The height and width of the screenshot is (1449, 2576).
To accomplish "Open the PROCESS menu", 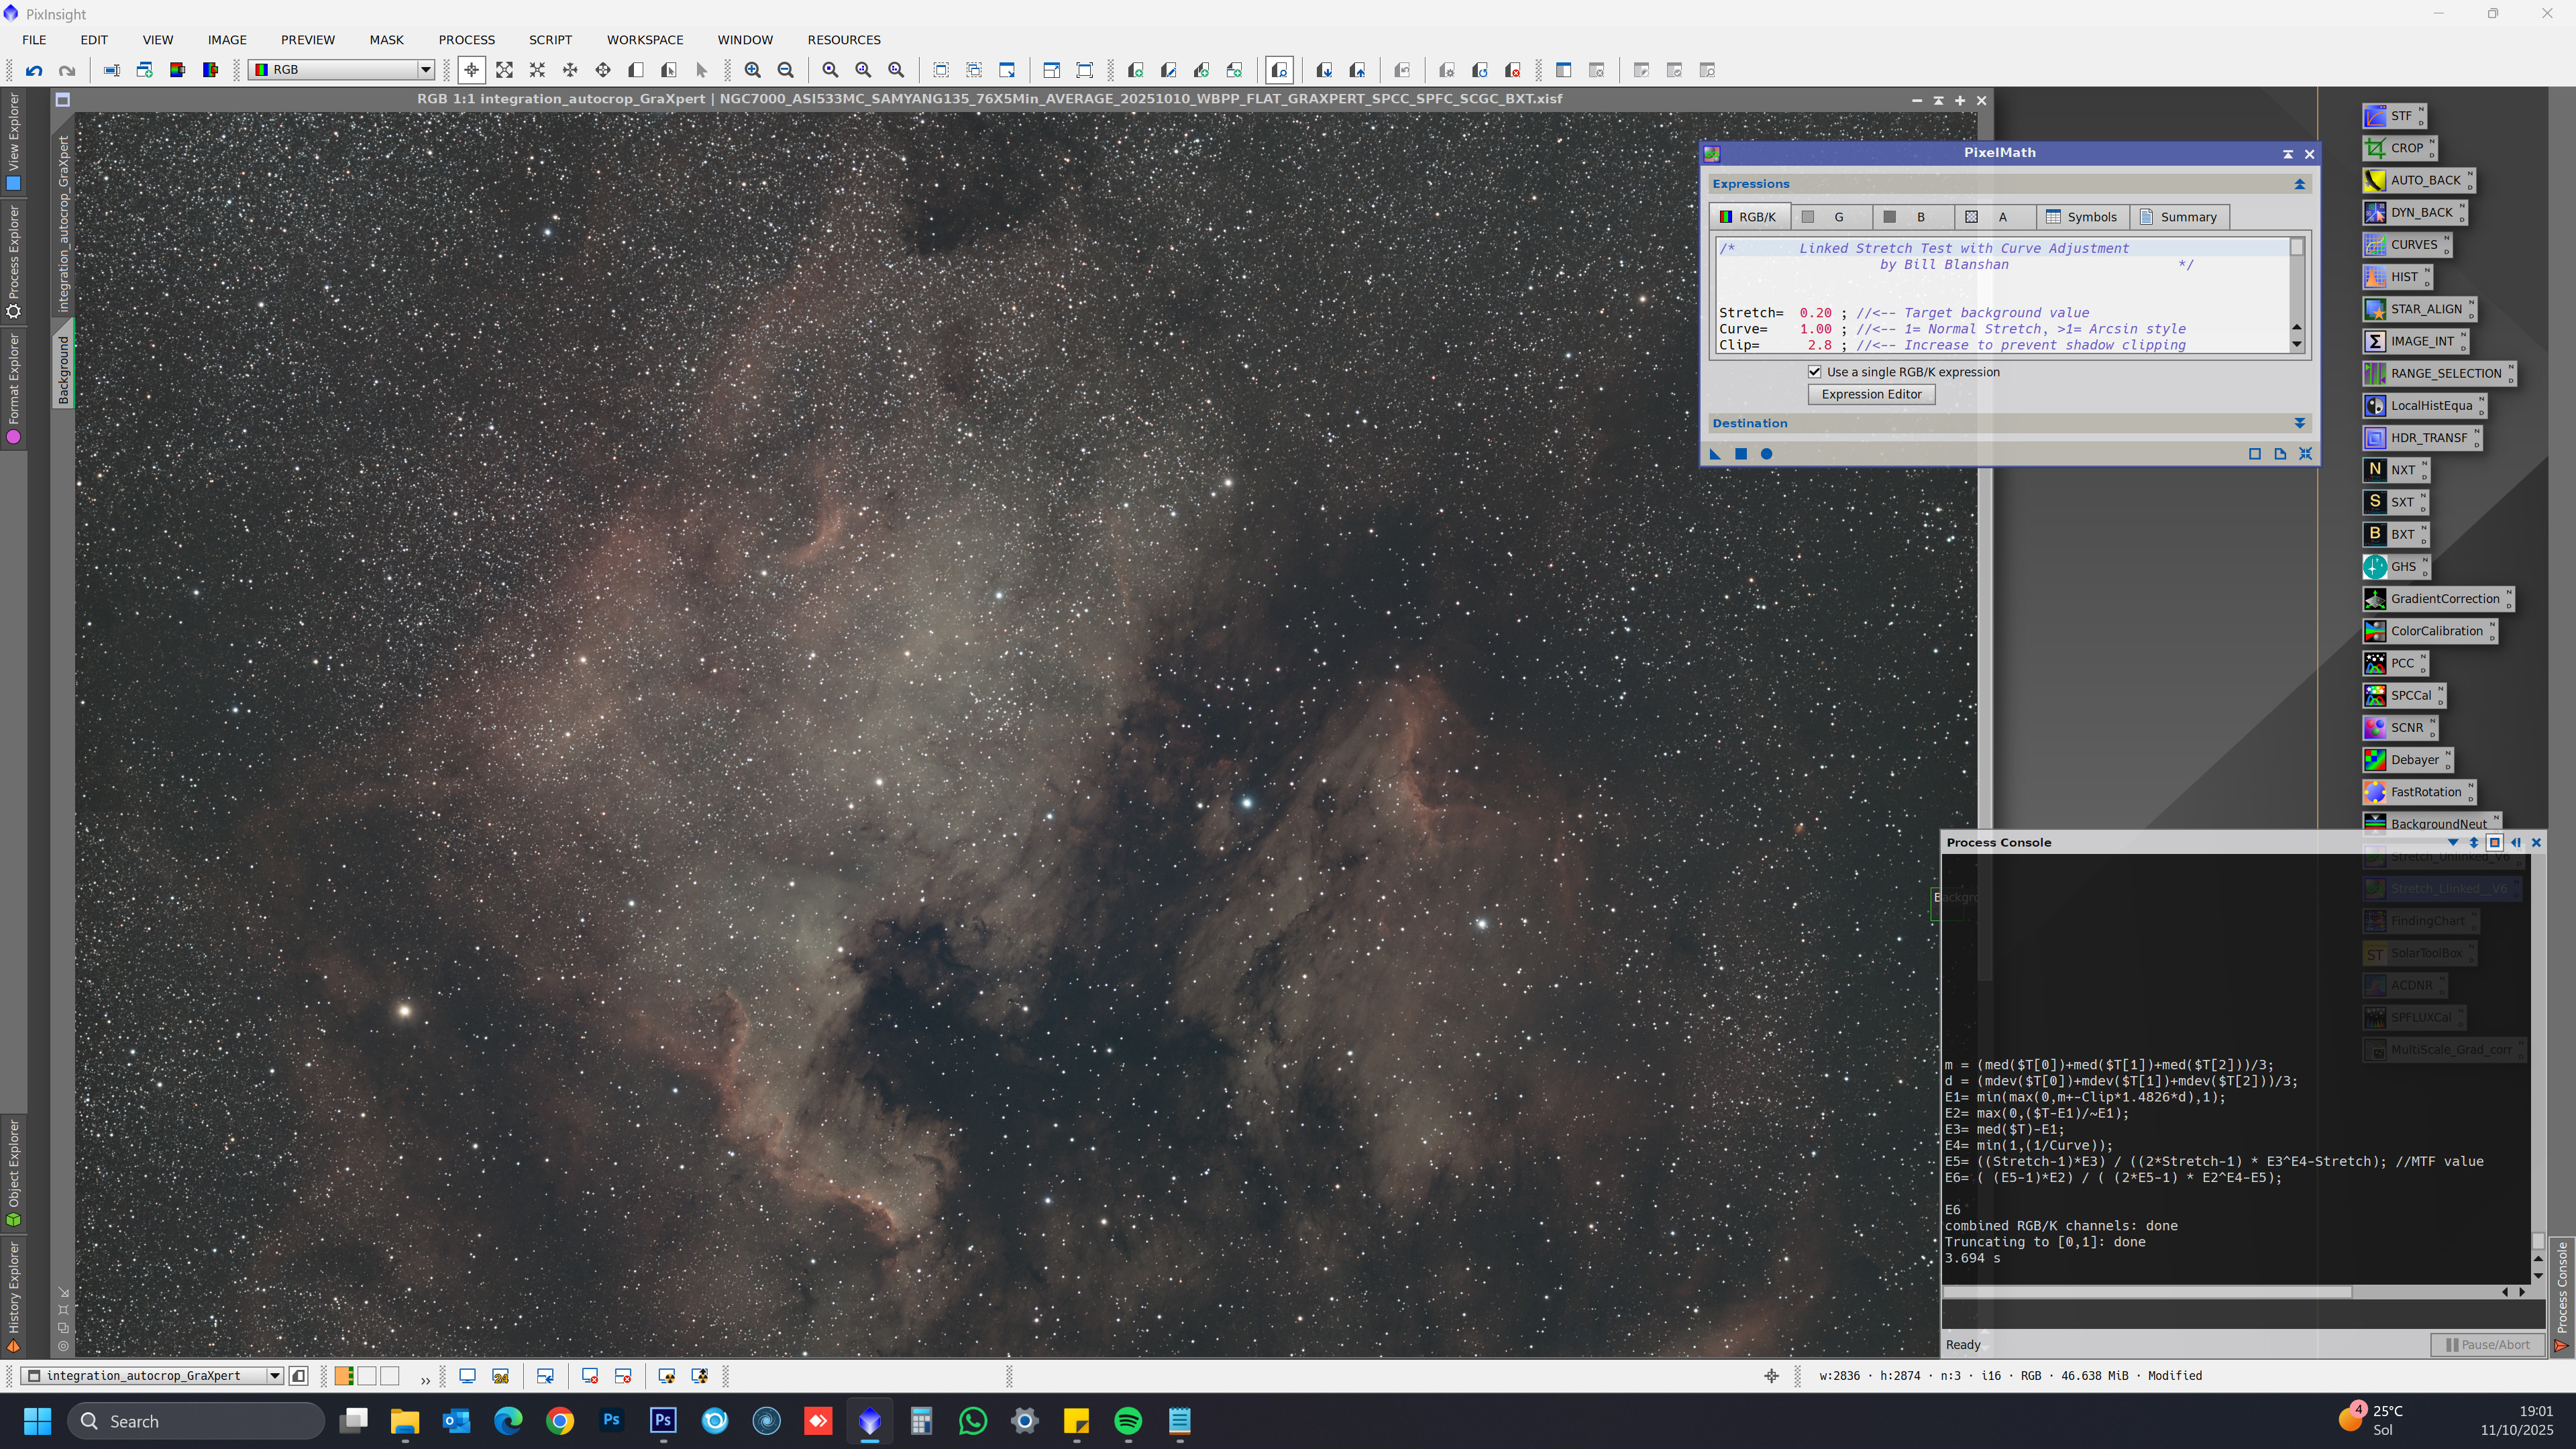I will [466, 40].
